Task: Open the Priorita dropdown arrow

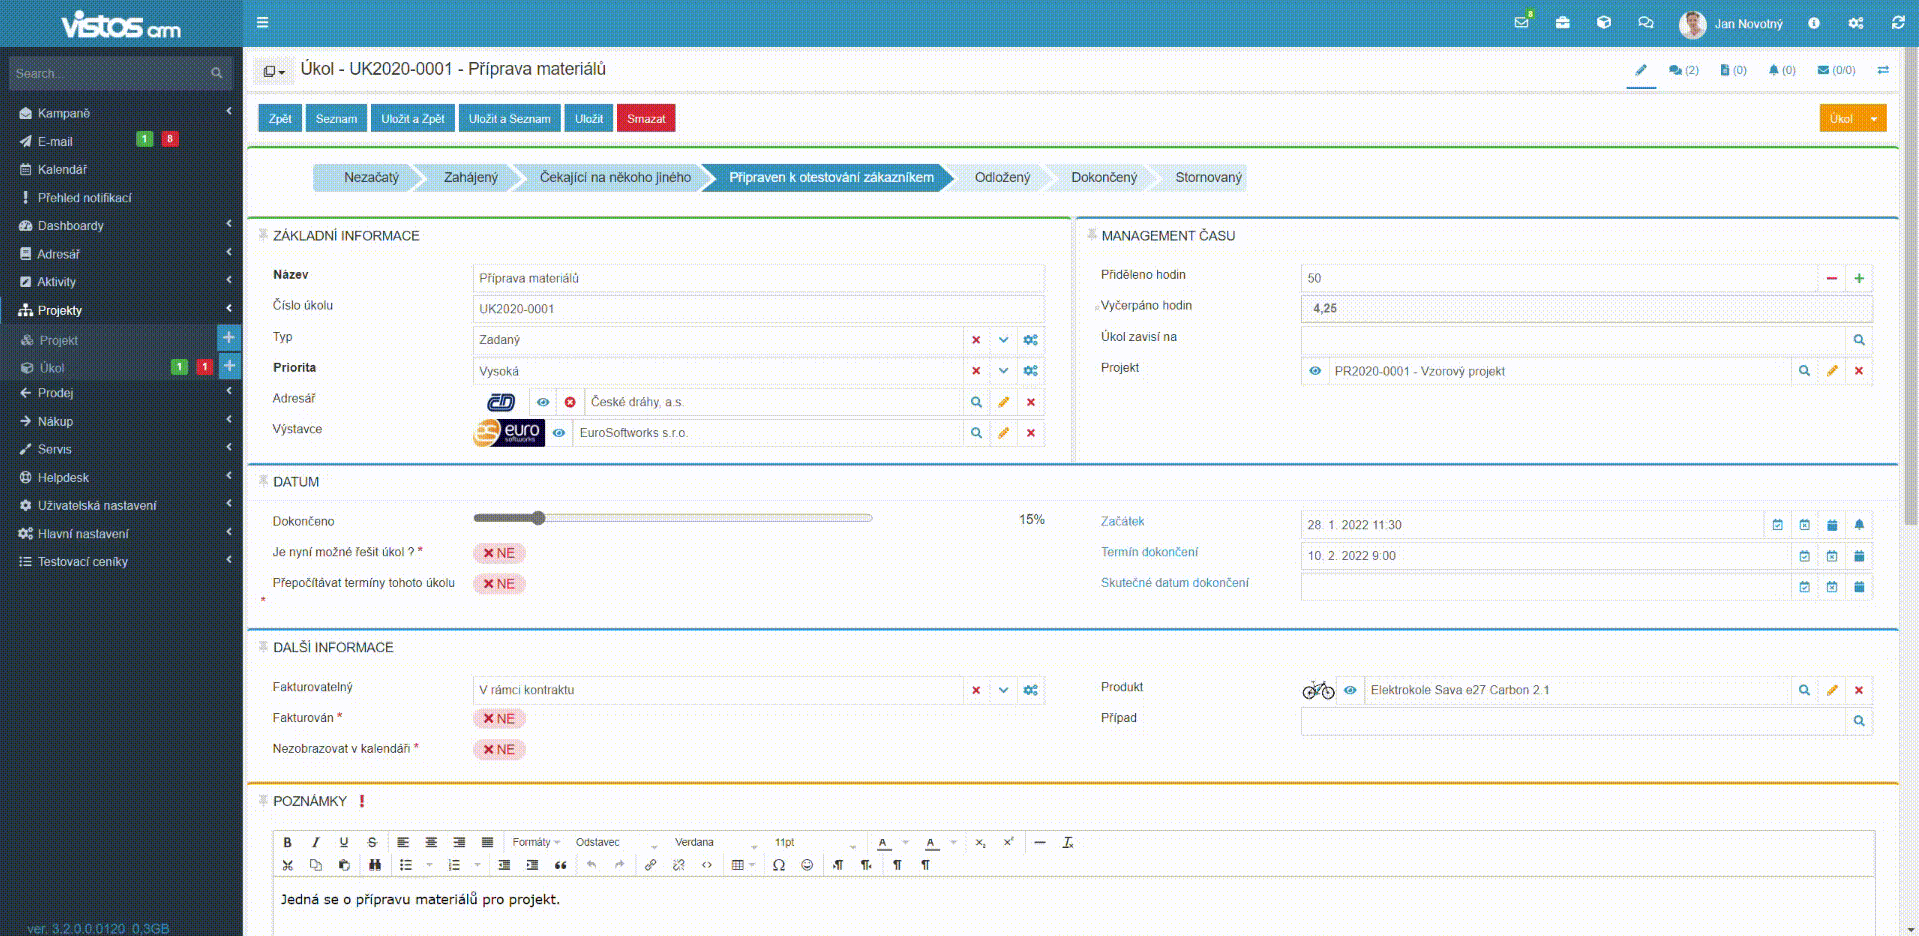Action: pos(1003,371)
